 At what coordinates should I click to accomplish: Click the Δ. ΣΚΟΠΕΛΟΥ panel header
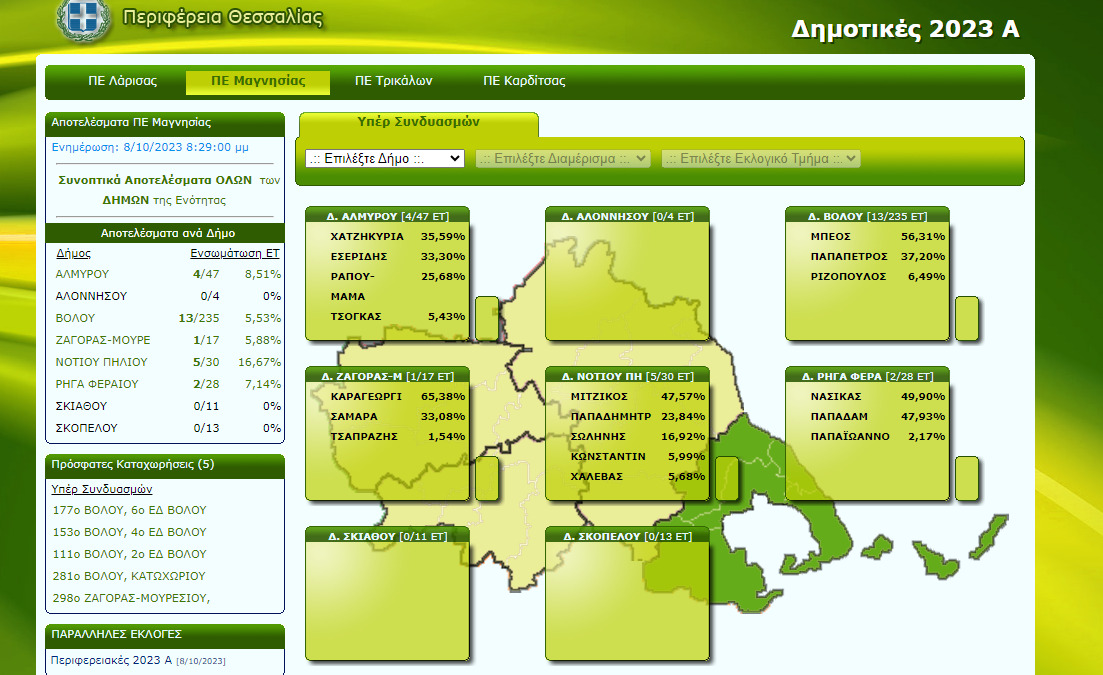click(x=627, y=536)
